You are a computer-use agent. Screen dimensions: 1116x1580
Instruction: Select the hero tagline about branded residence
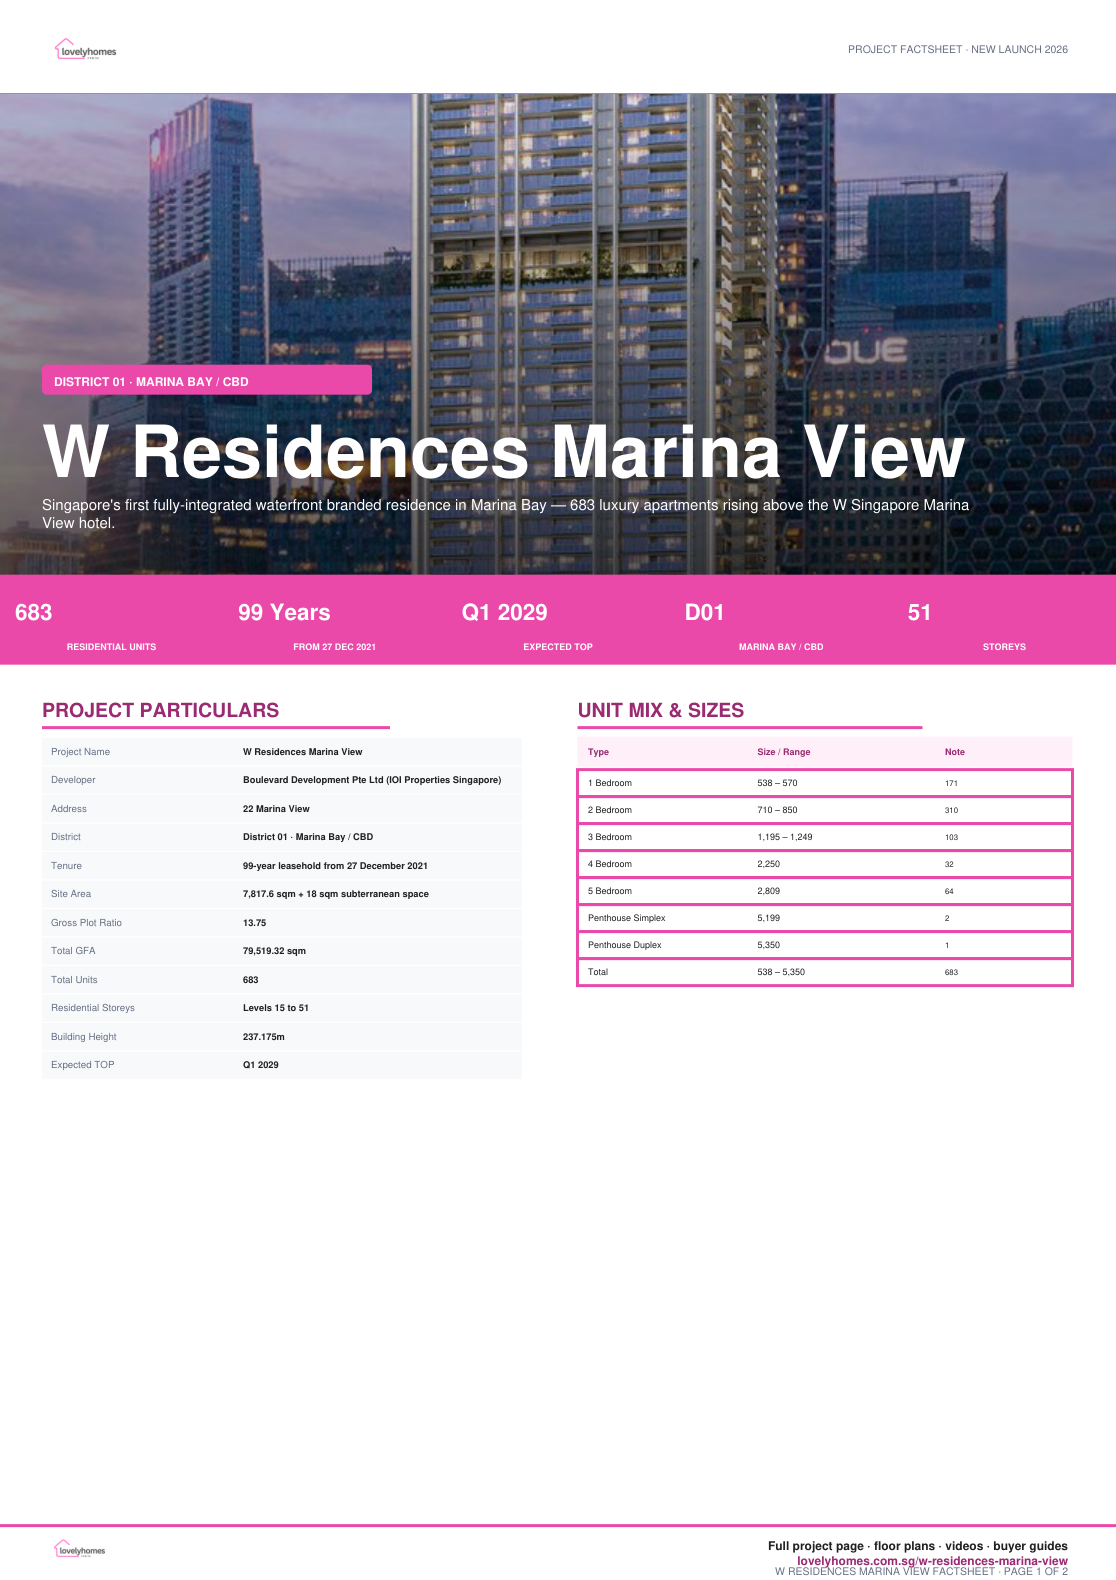tap(505, 514)
